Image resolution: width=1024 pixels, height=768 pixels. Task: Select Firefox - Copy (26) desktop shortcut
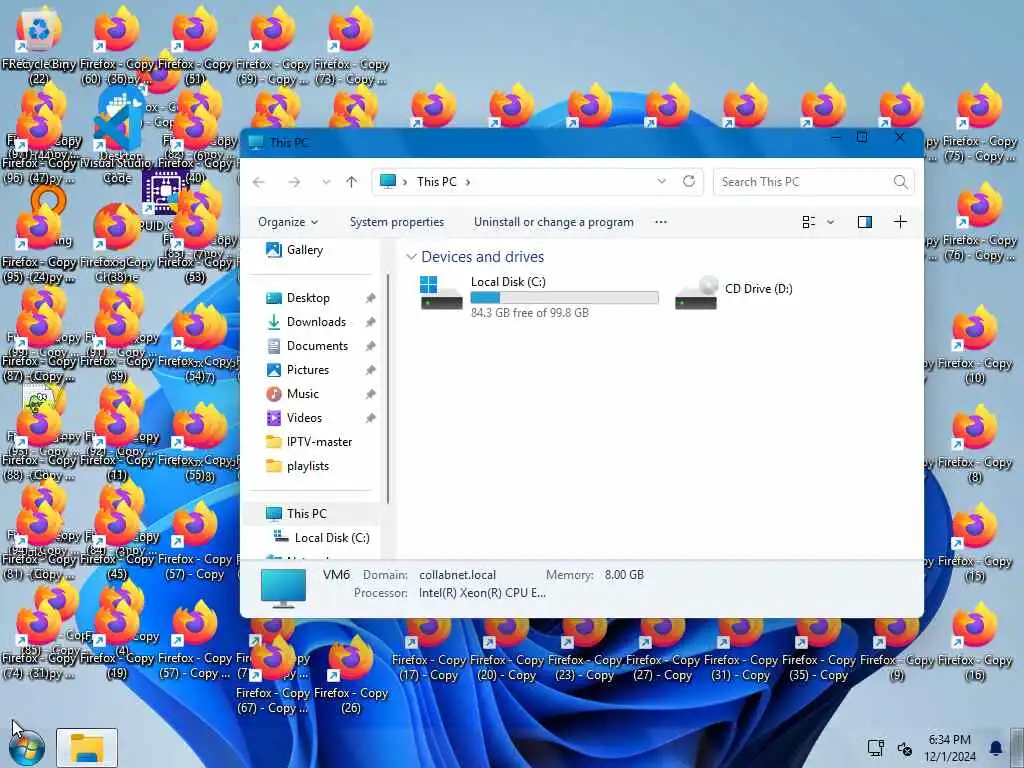click(x=351, y=676)
